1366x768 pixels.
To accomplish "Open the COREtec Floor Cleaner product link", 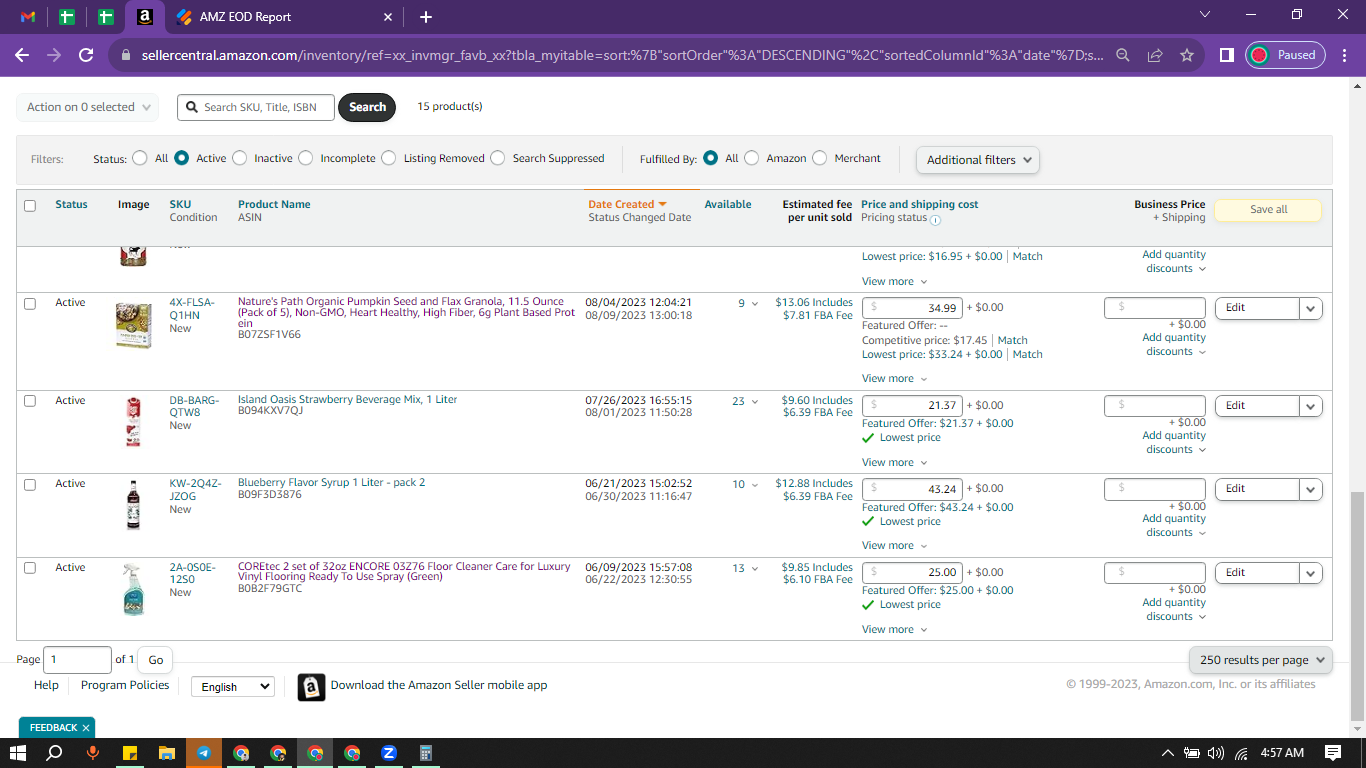I will (x=404, y=571).
